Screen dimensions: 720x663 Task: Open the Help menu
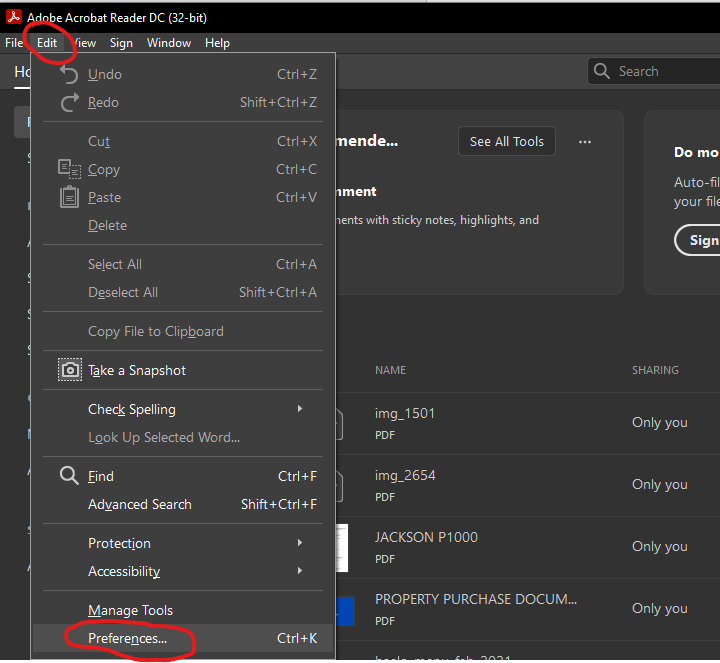pyautogui.click(x=217, y=43)
